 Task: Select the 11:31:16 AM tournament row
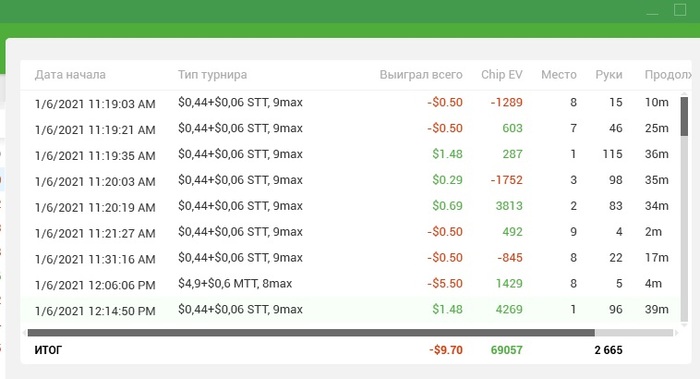350,258
